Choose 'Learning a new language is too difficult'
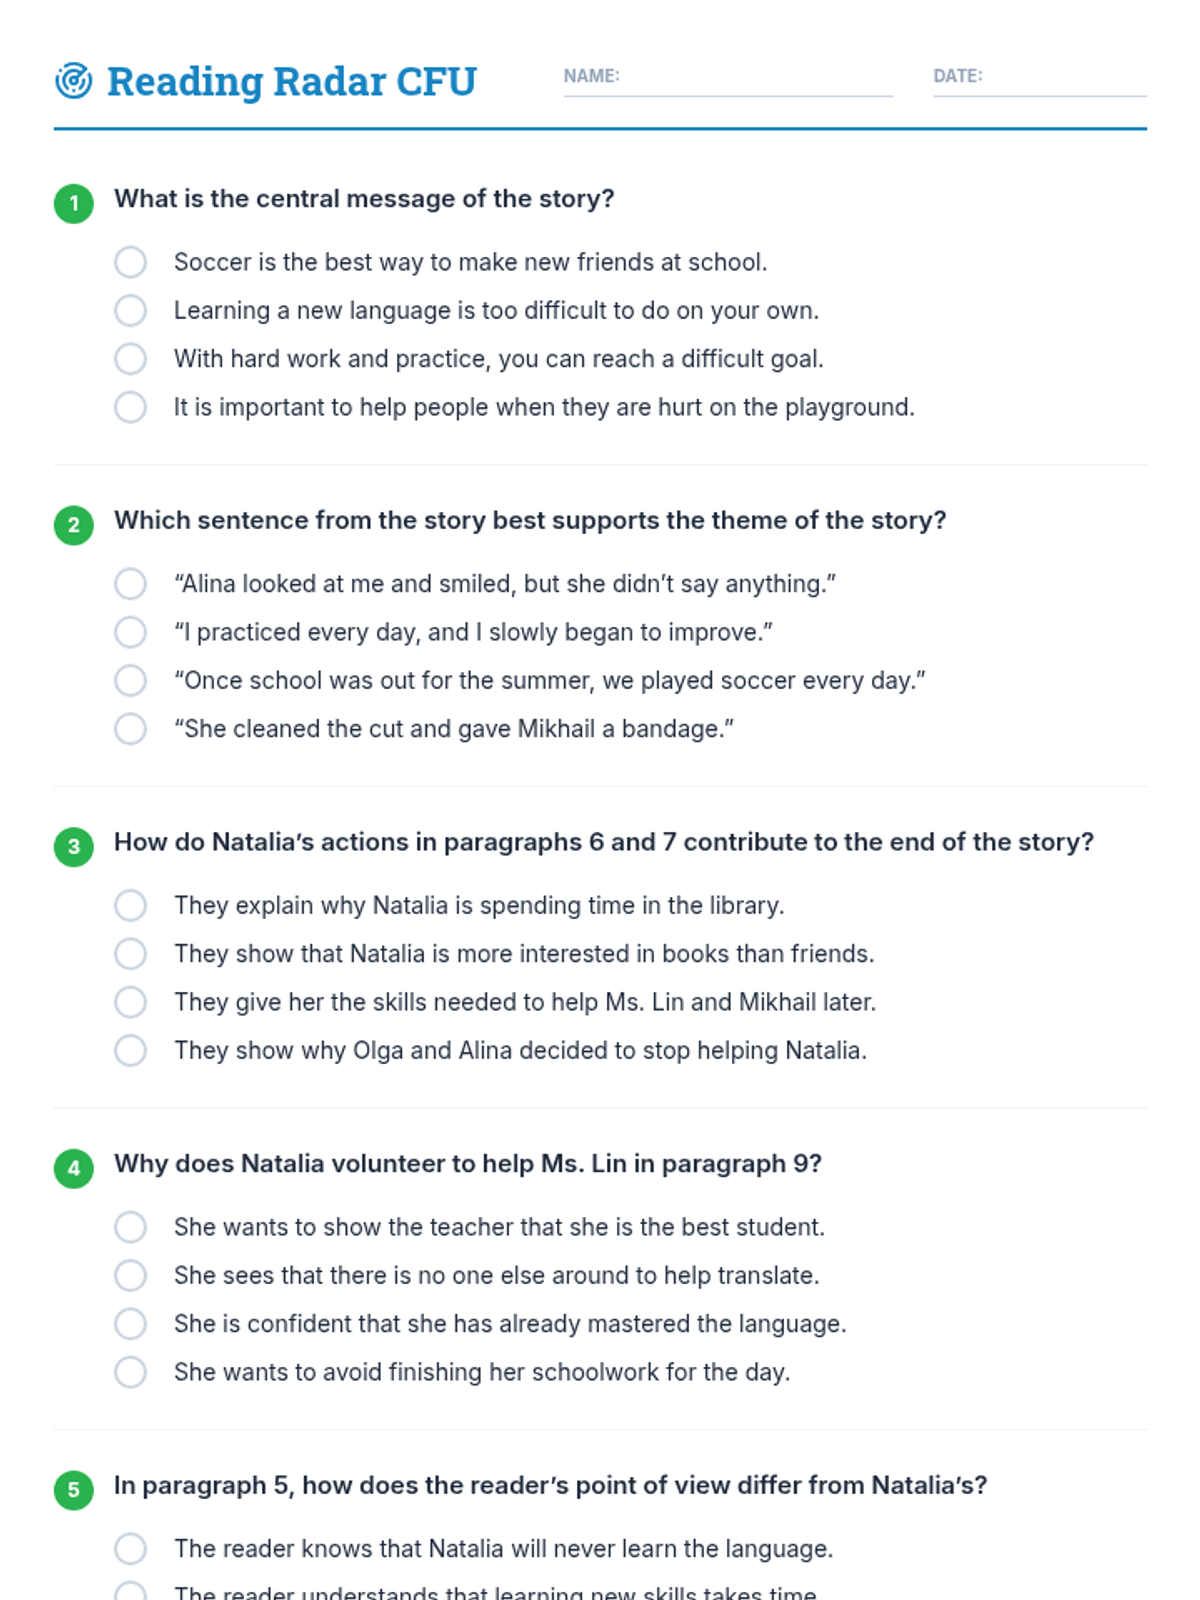 (130, 310)
